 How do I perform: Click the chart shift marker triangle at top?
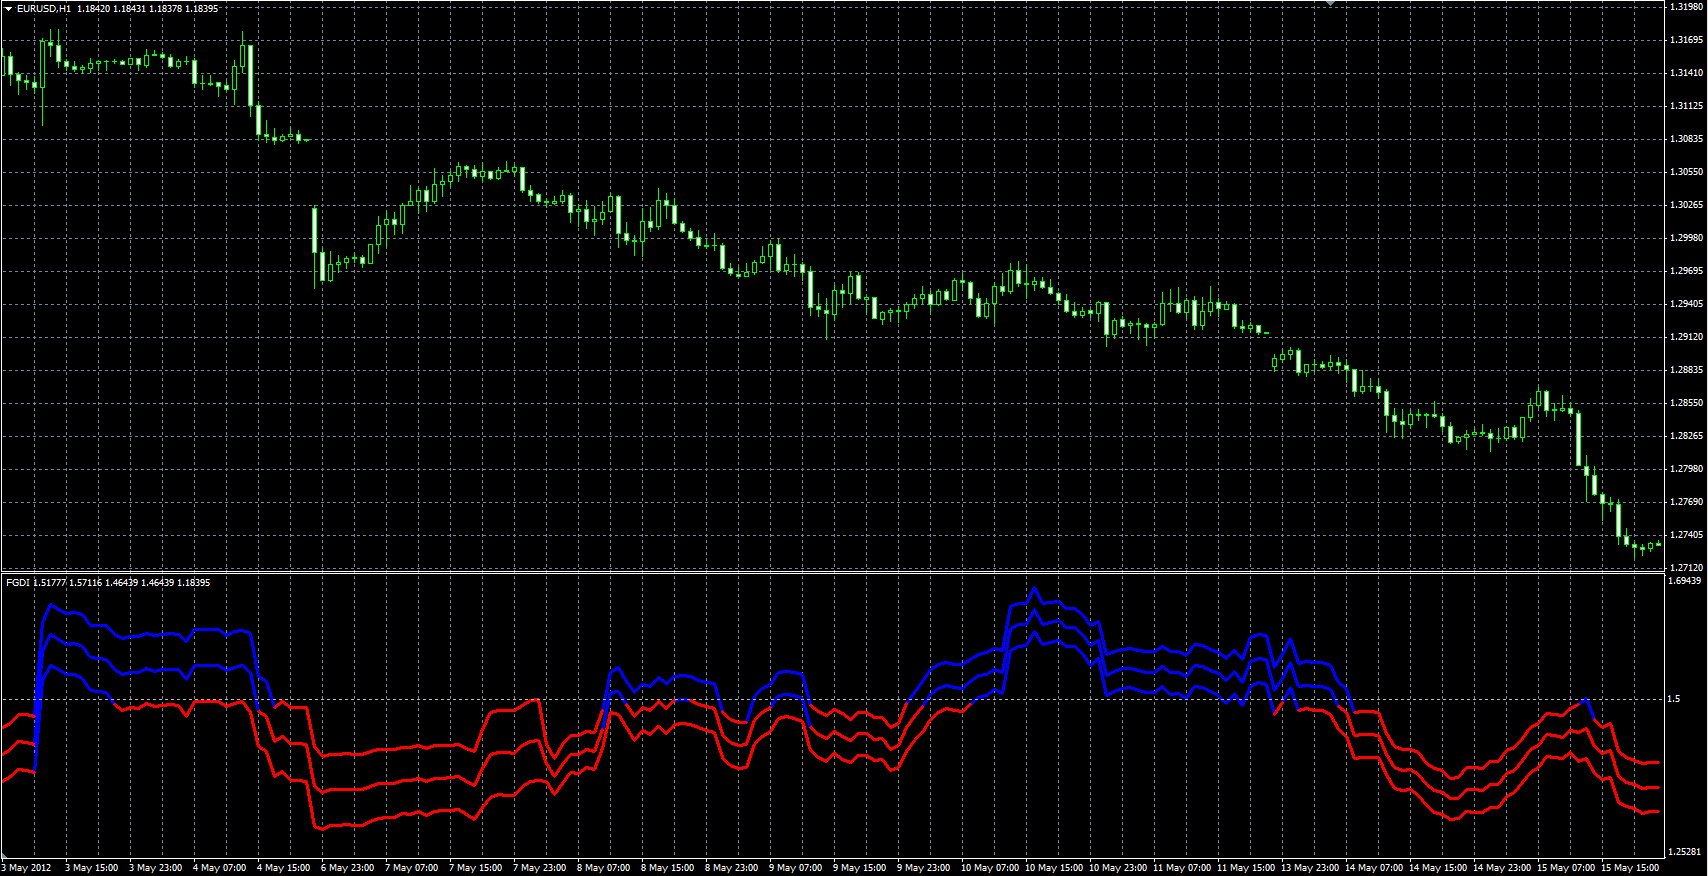tap(1330, 3)
